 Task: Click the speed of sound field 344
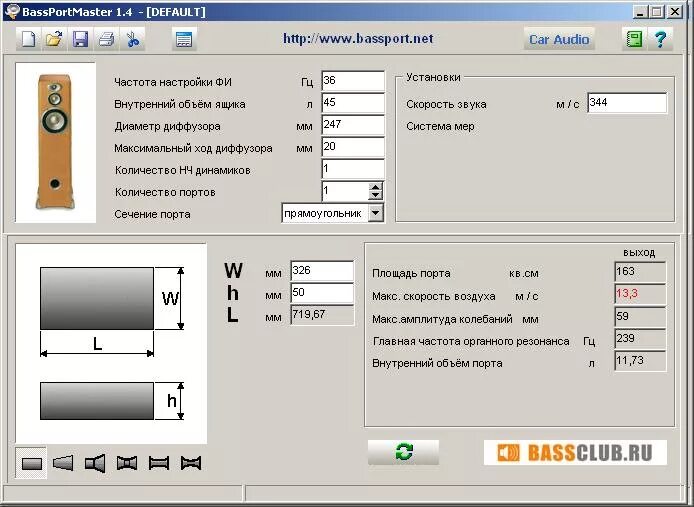(x=627, y=103)
